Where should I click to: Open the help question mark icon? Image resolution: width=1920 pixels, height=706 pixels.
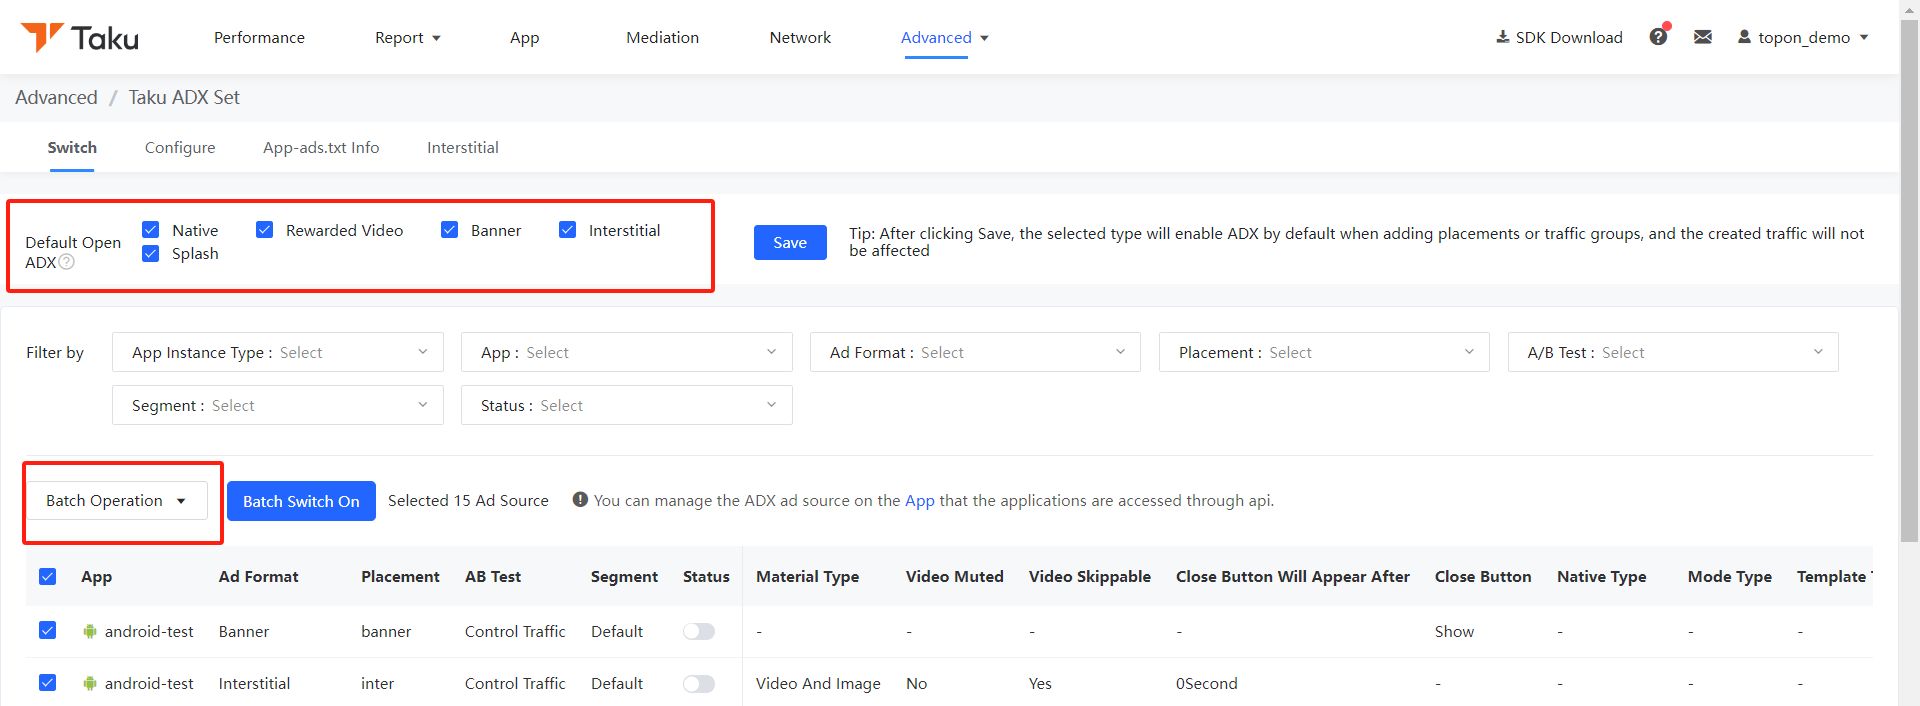point(1658,37)
